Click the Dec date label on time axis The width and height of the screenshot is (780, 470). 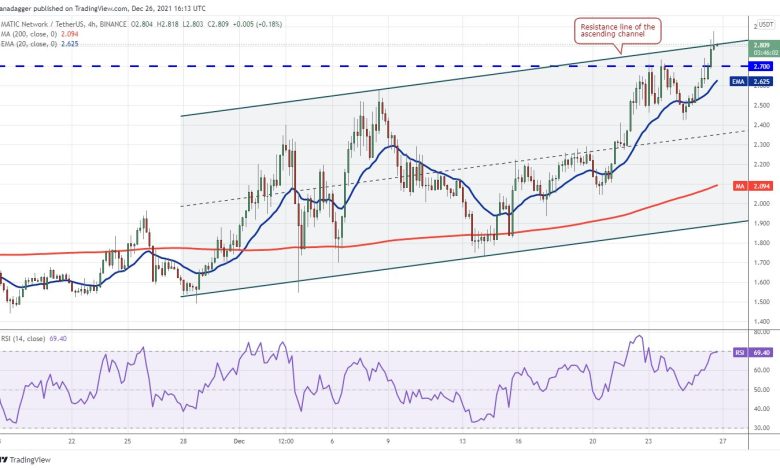click(236, 440)
